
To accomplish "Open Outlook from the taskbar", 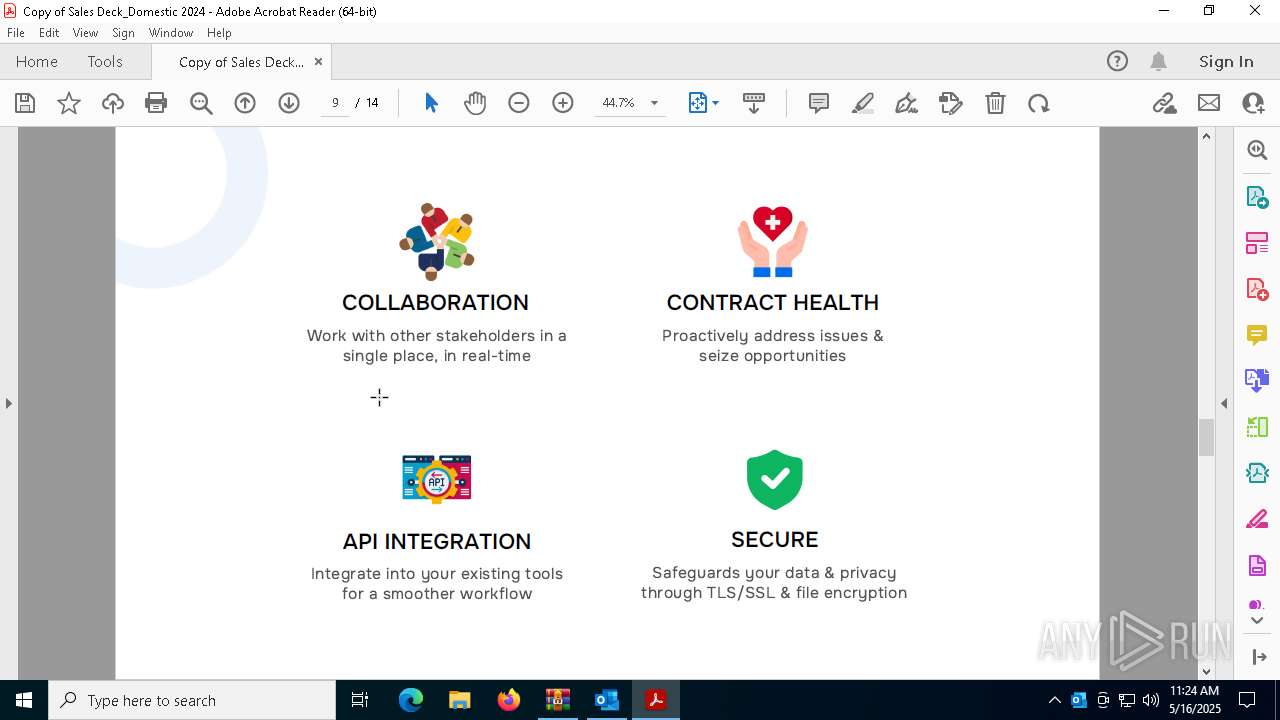I will pos(607,700).
